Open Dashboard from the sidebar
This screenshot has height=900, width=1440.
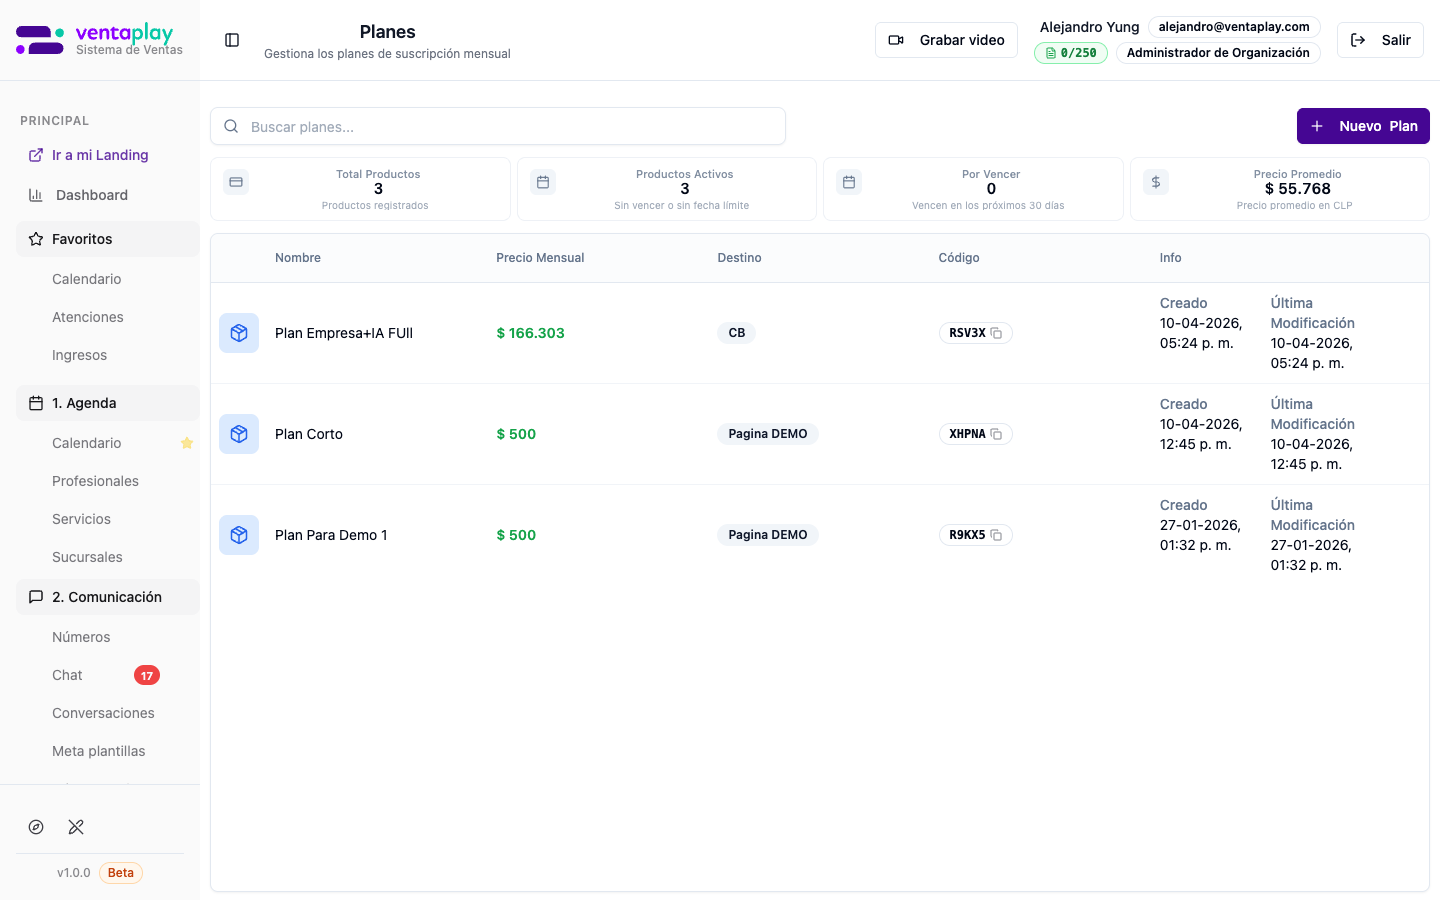(x=91, y=195)
